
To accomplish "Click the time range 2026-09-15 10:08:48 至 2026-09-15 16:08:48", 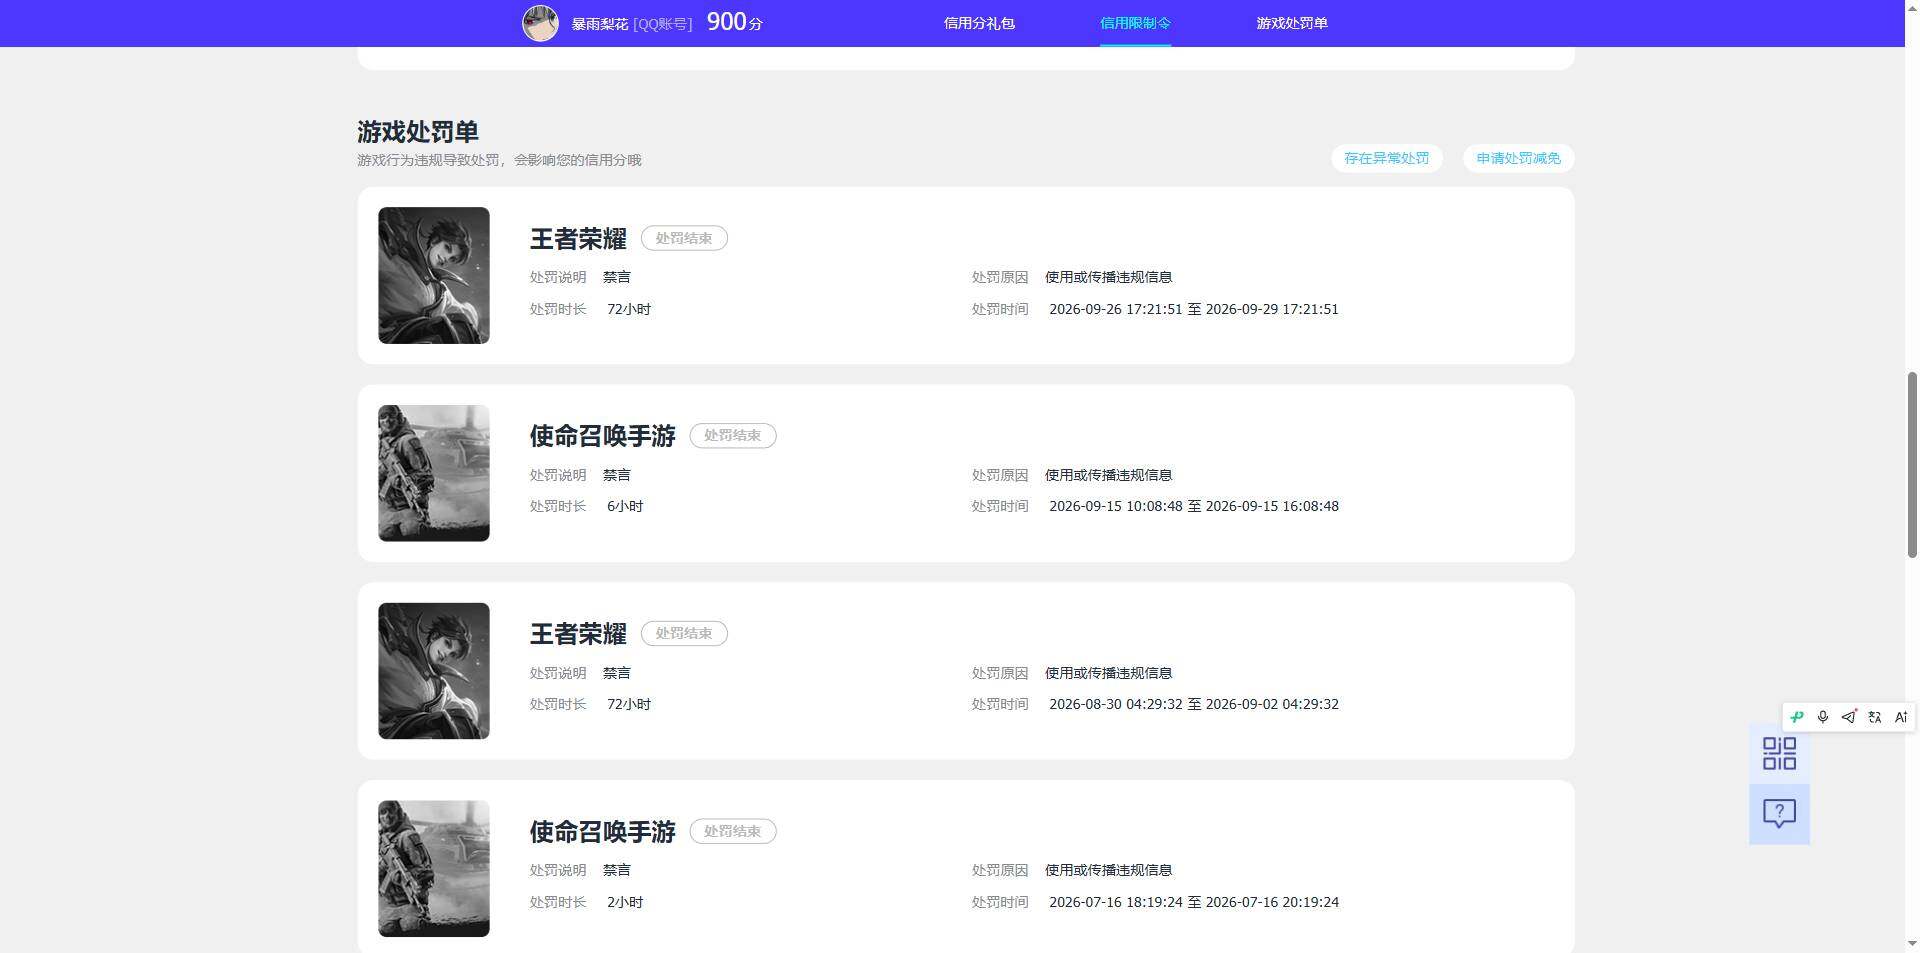I will tap(1194, 506).
